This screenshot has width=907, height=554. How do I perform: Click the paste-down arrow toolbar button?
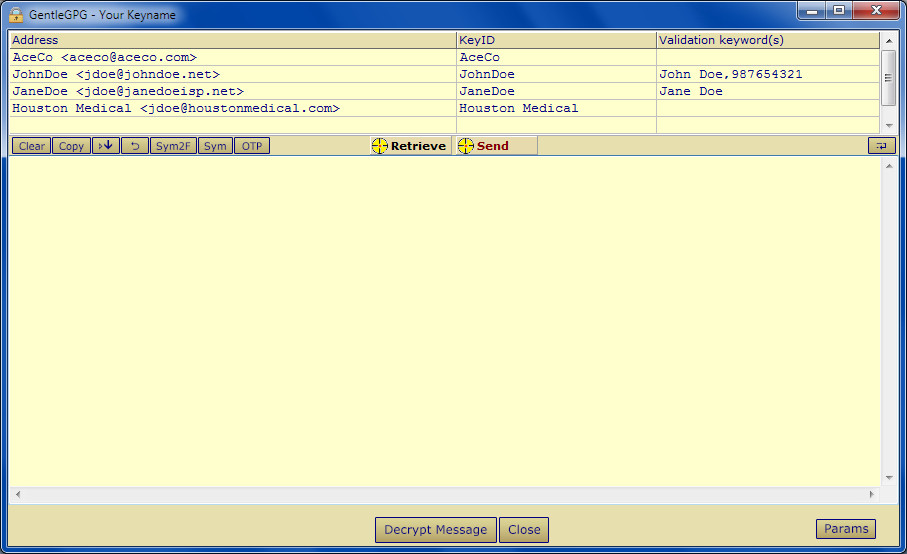click(106, 146)
